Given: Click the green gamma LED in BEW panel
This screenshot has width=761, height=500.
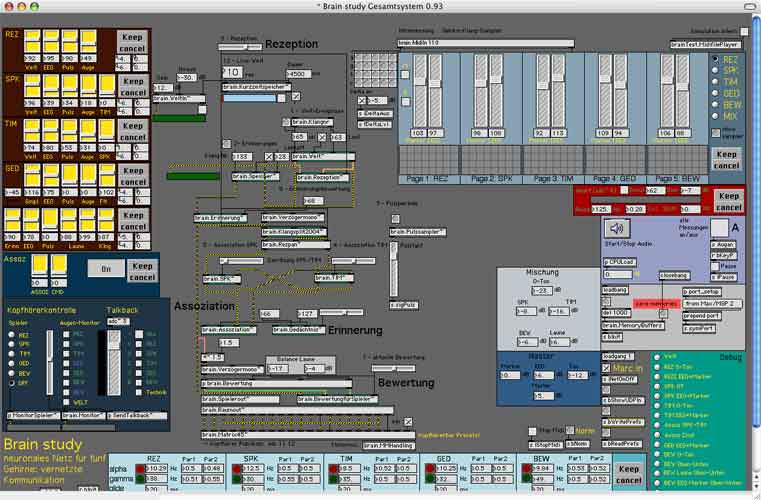Looking at the screenshot, I should tap(527, 479).
